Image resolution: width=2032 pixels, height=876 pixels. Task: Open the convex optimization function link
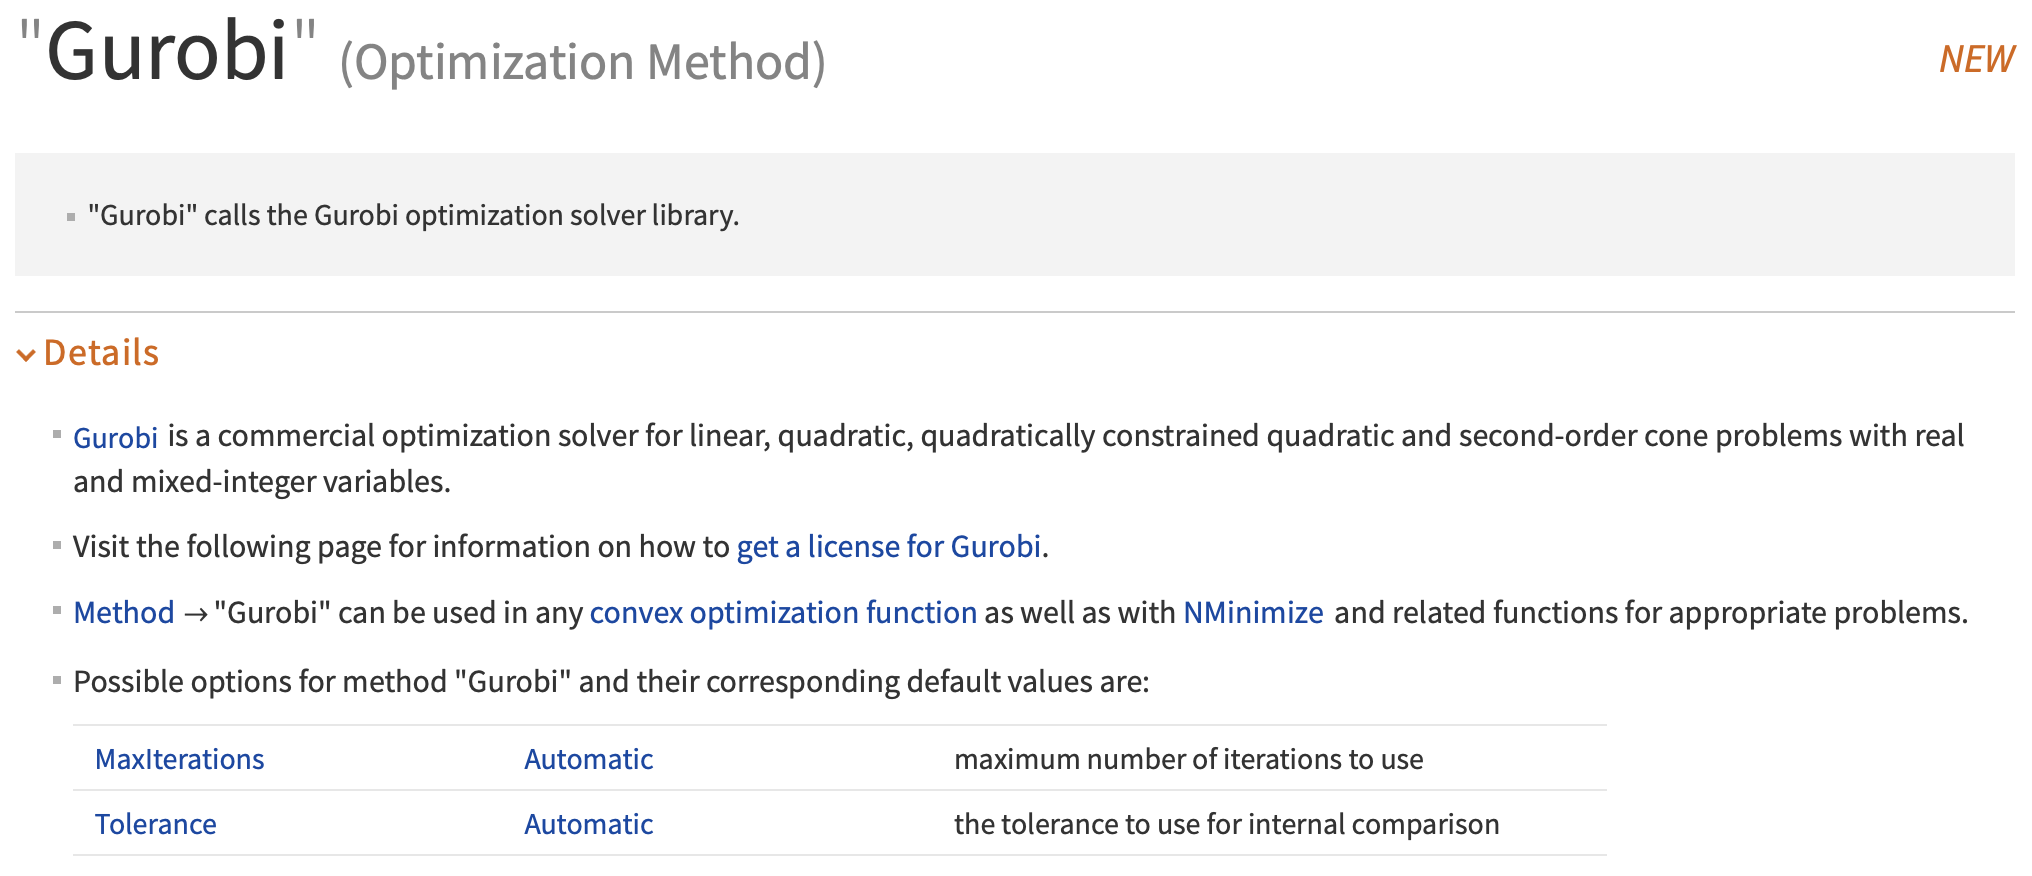pos(783,613)
